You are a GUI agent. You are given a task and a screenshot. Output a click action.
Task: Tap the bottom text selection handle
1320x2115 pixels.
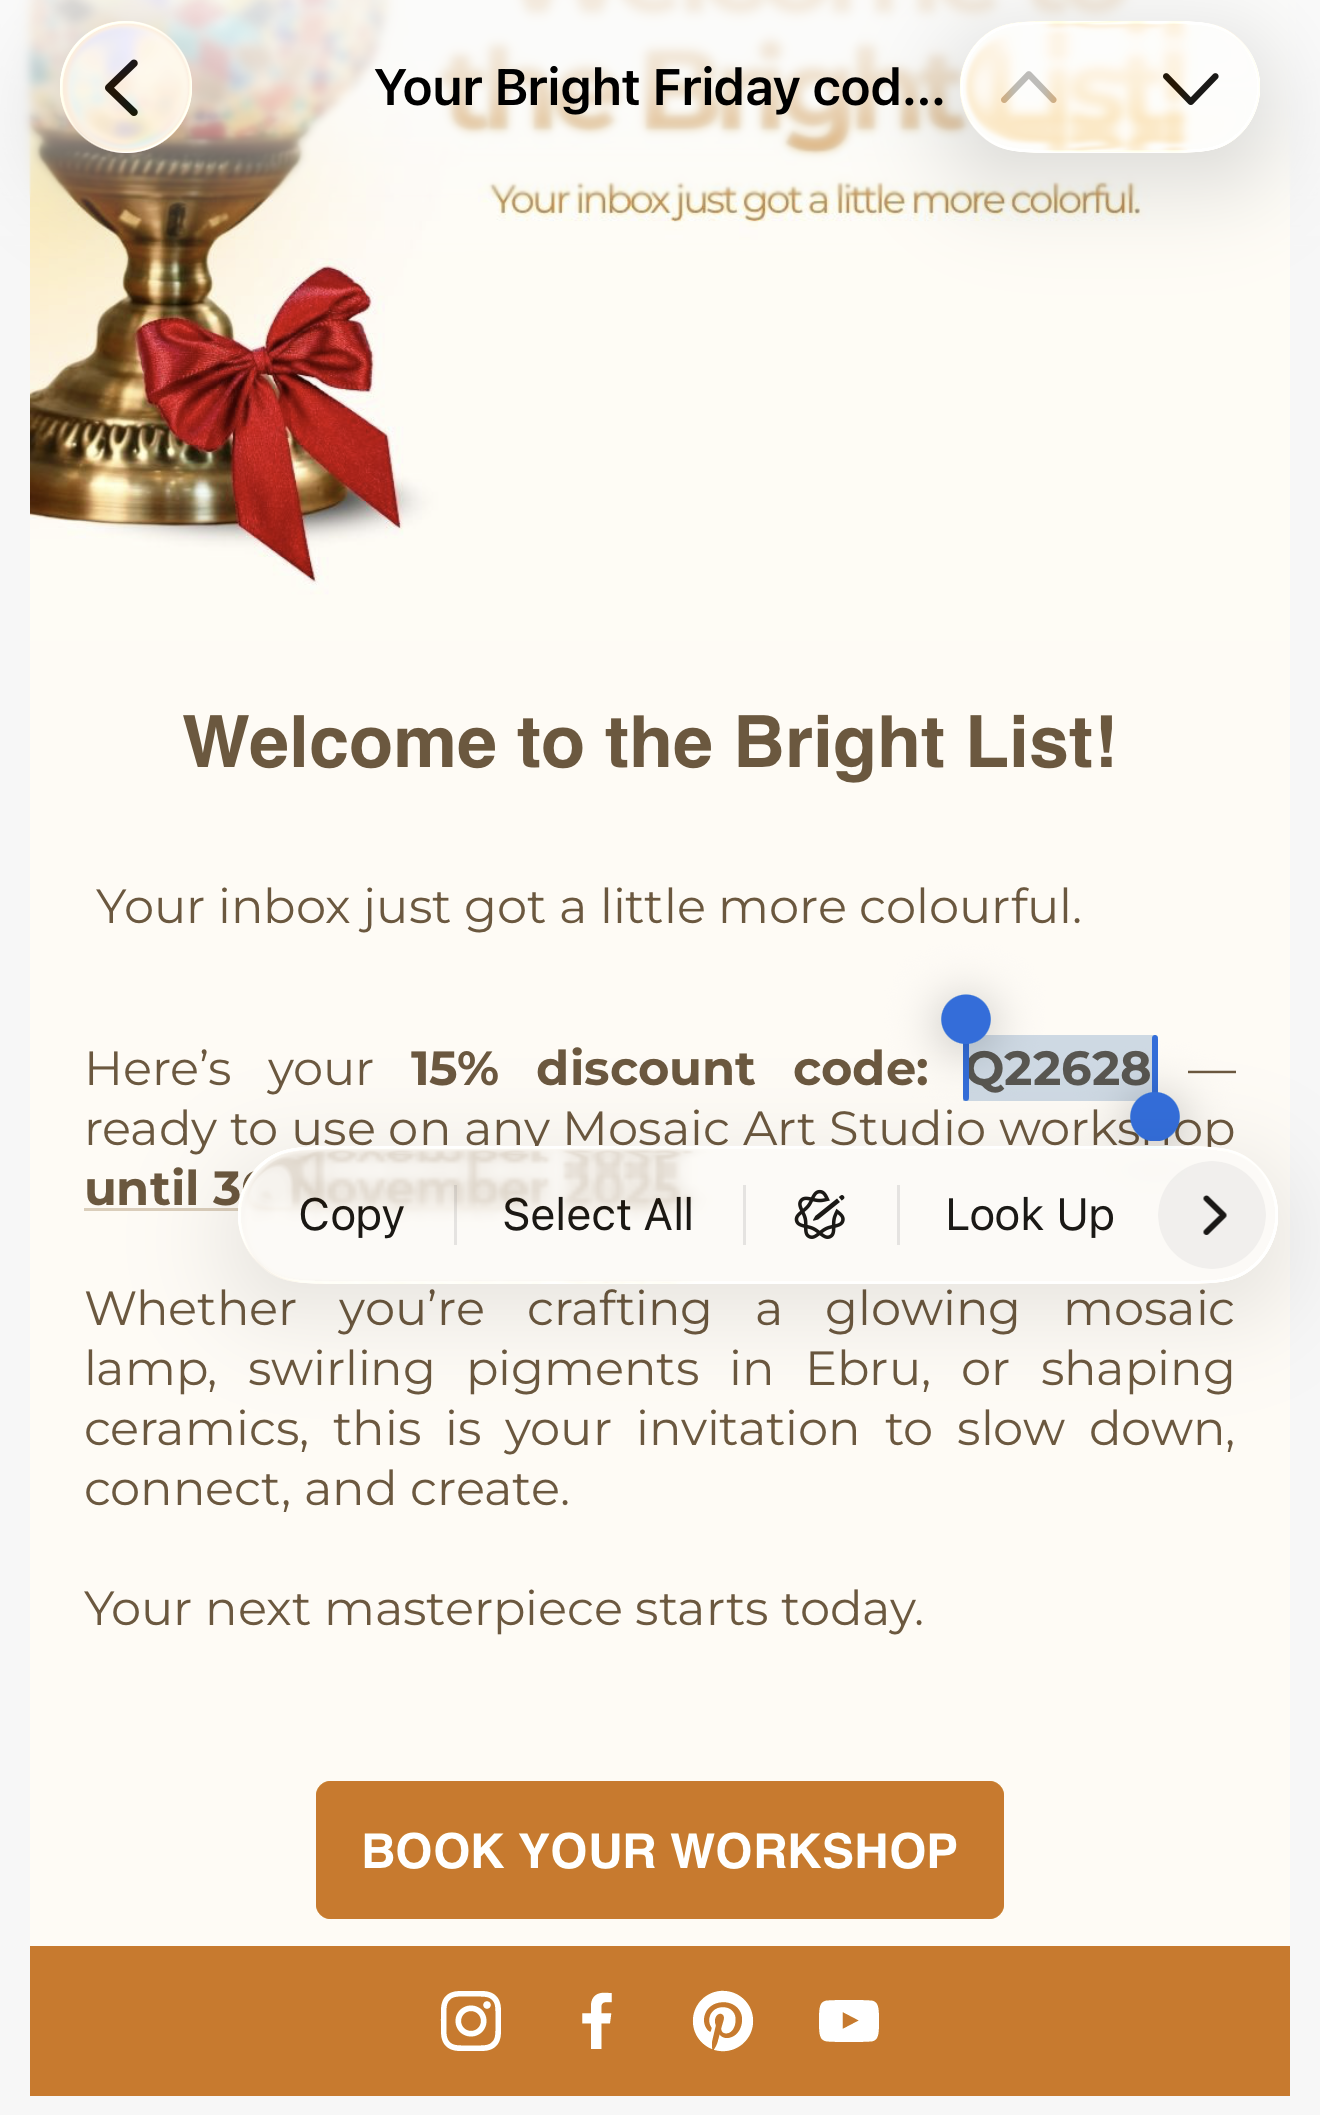click(1155, 1116)
